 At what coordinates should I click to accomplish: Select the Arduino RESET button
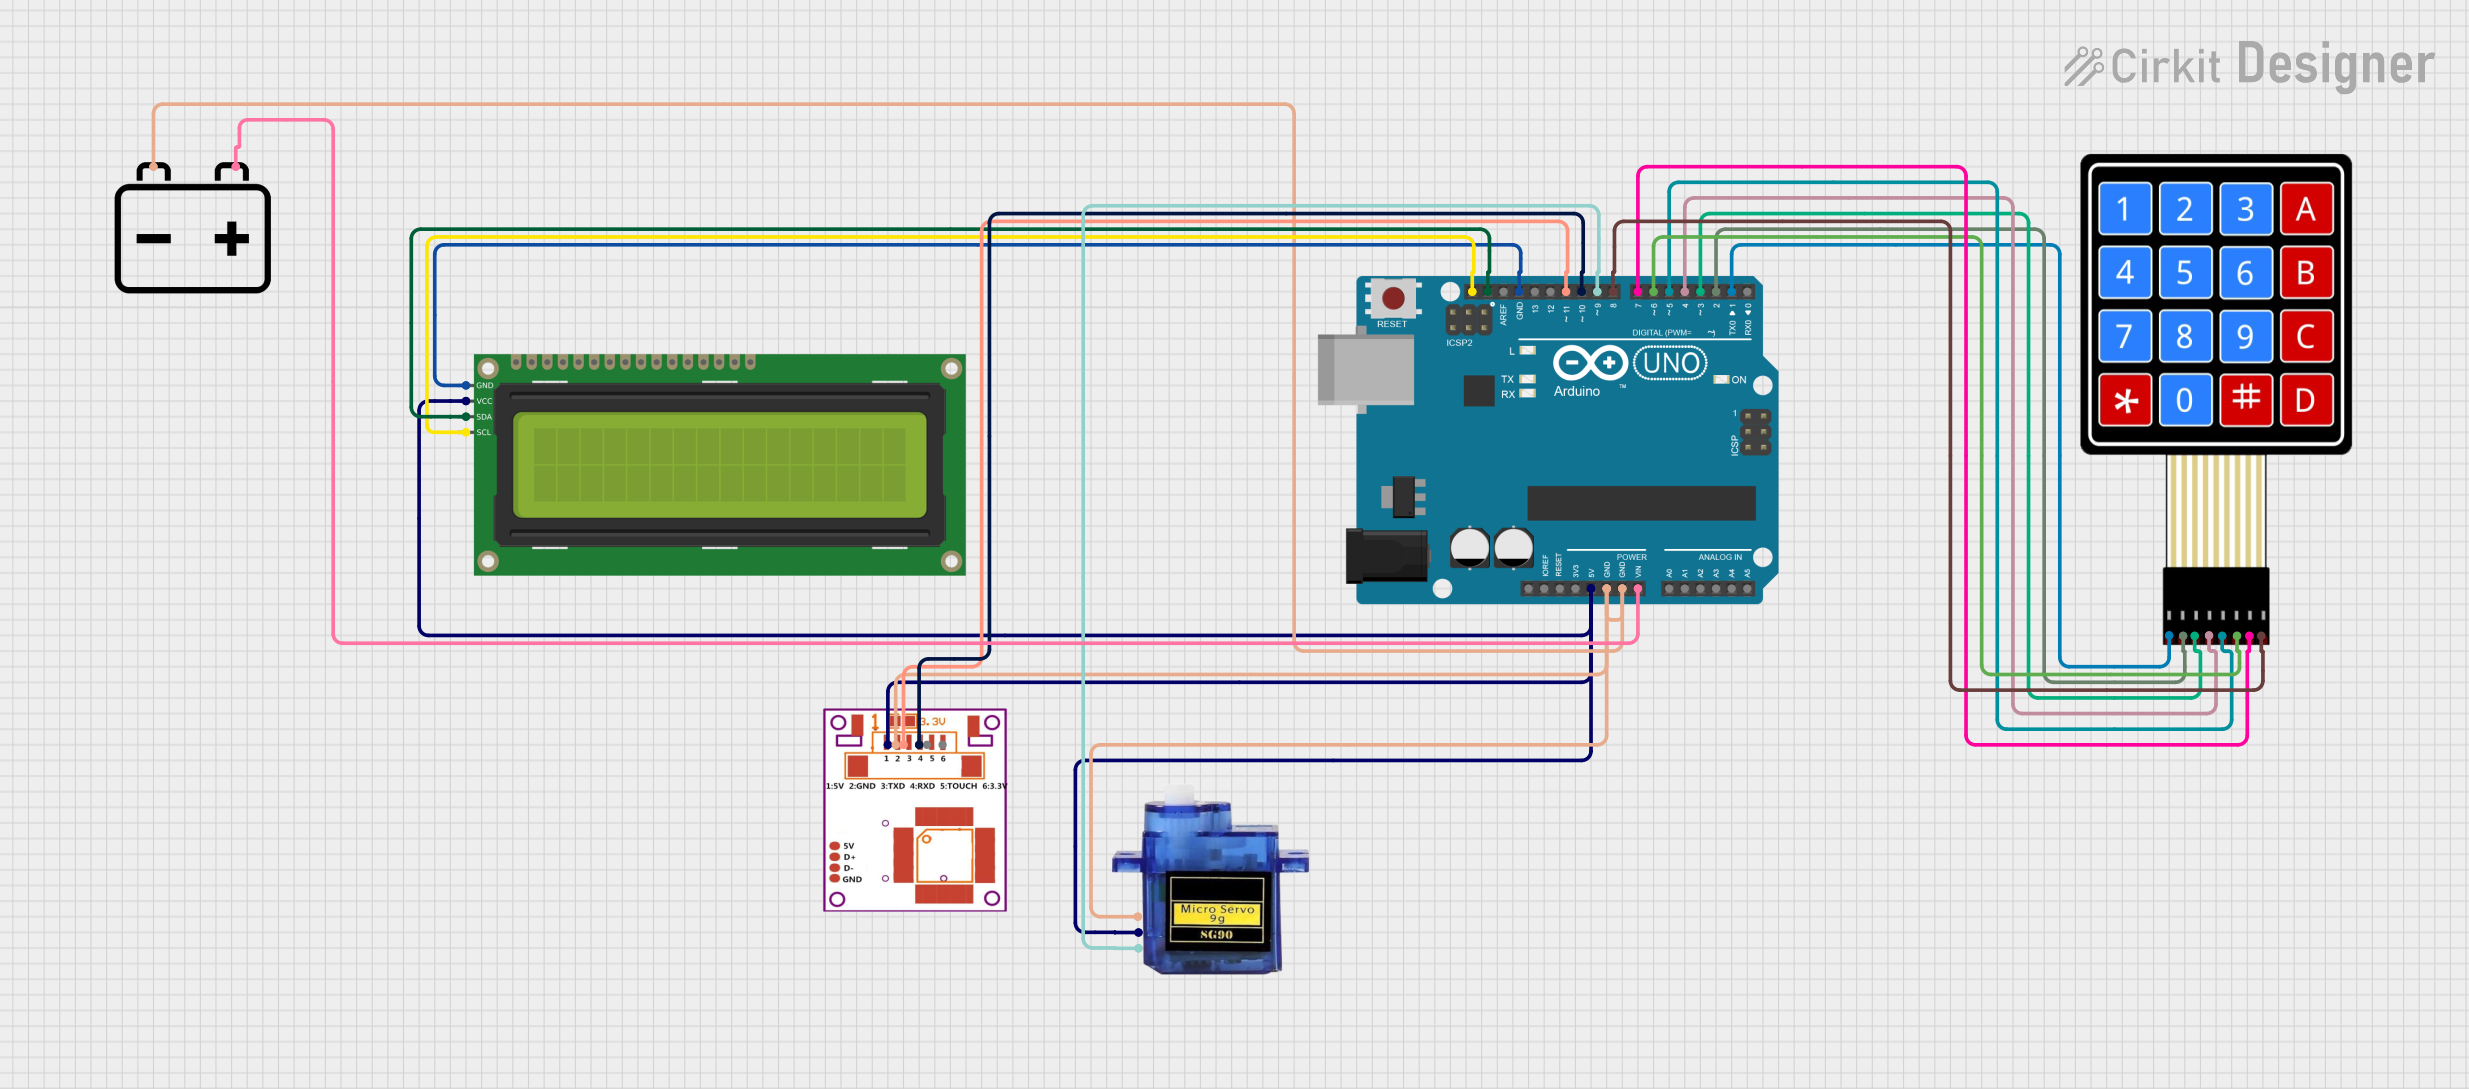pyautogui.click(x=1393, y=298)
